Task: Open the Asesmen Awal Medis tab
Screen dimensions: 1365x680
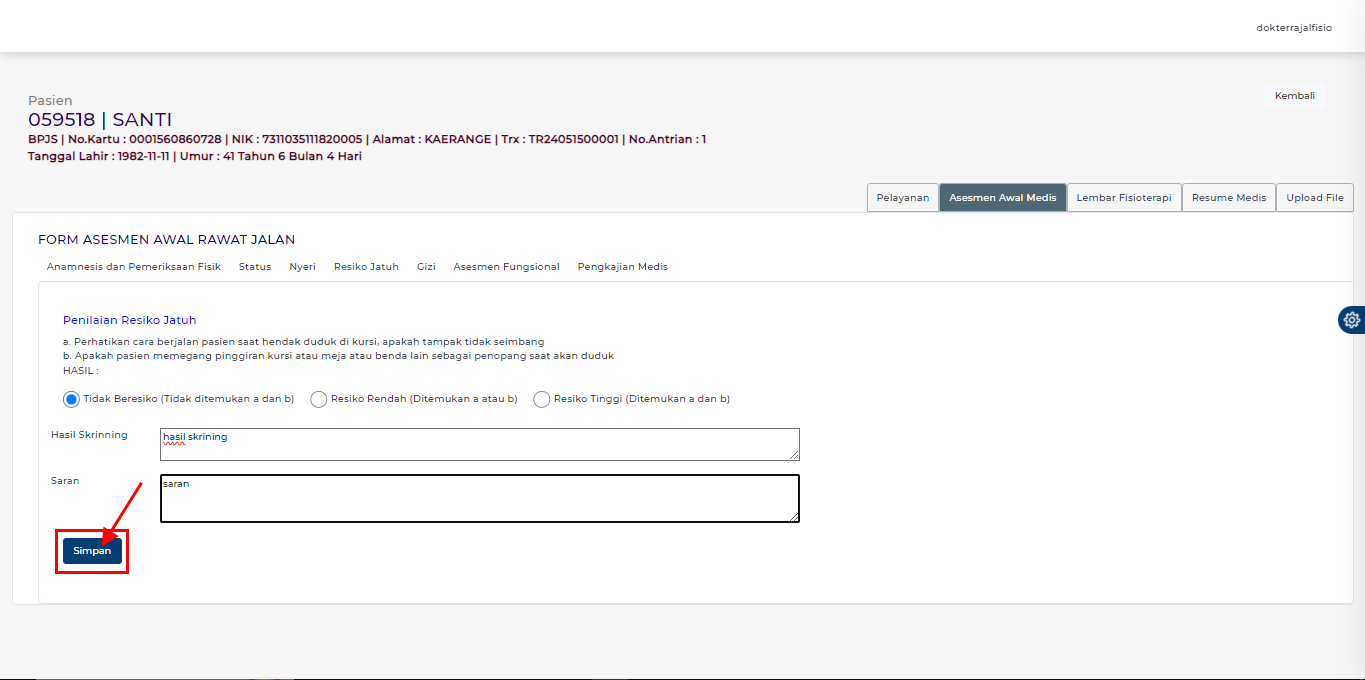Action: pos(1002,198)
